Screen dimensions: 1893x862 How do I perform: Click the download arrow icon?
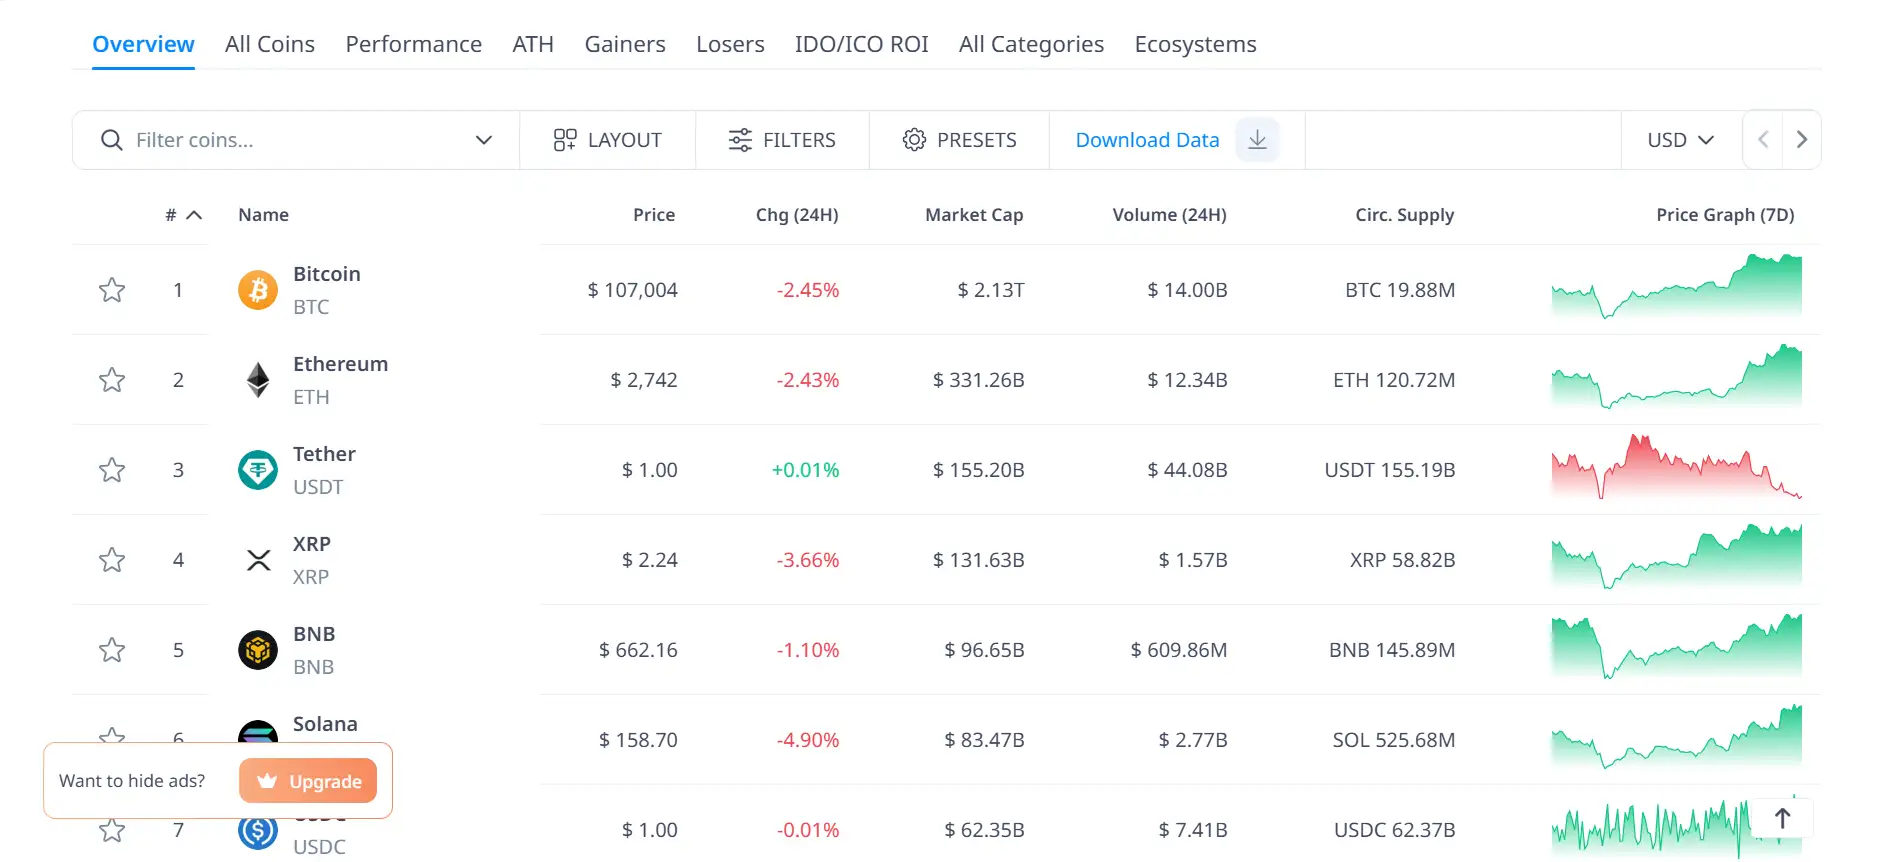(1257, 140)
